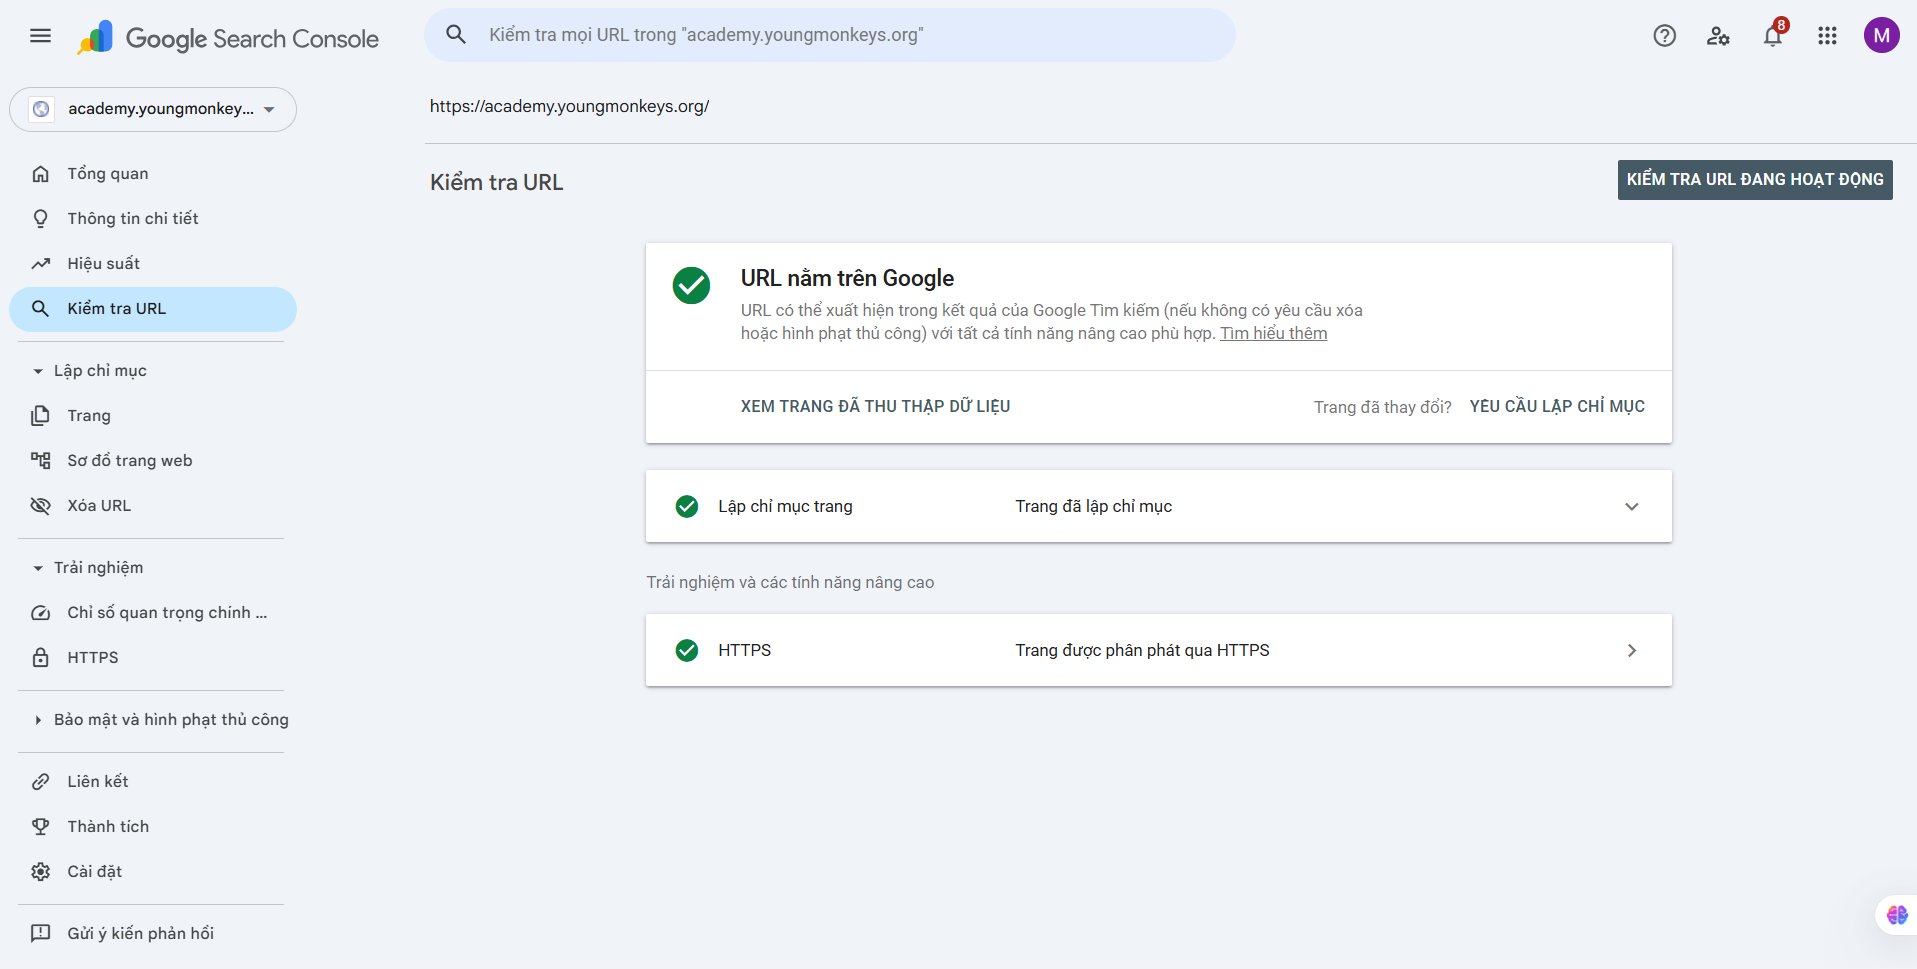Viewport: 1917px width, 969px height.
Task: Open the help icon in the top bar
Action: click(1665, 35)
